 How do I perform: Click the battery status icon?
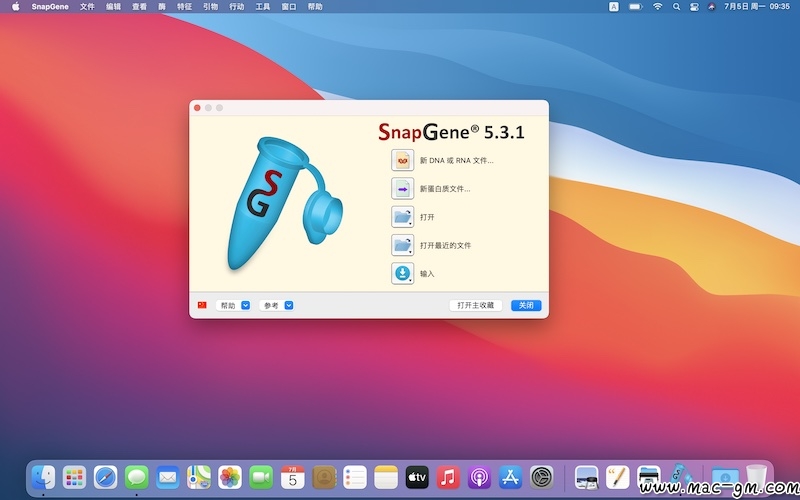click(x=636, y=7)
